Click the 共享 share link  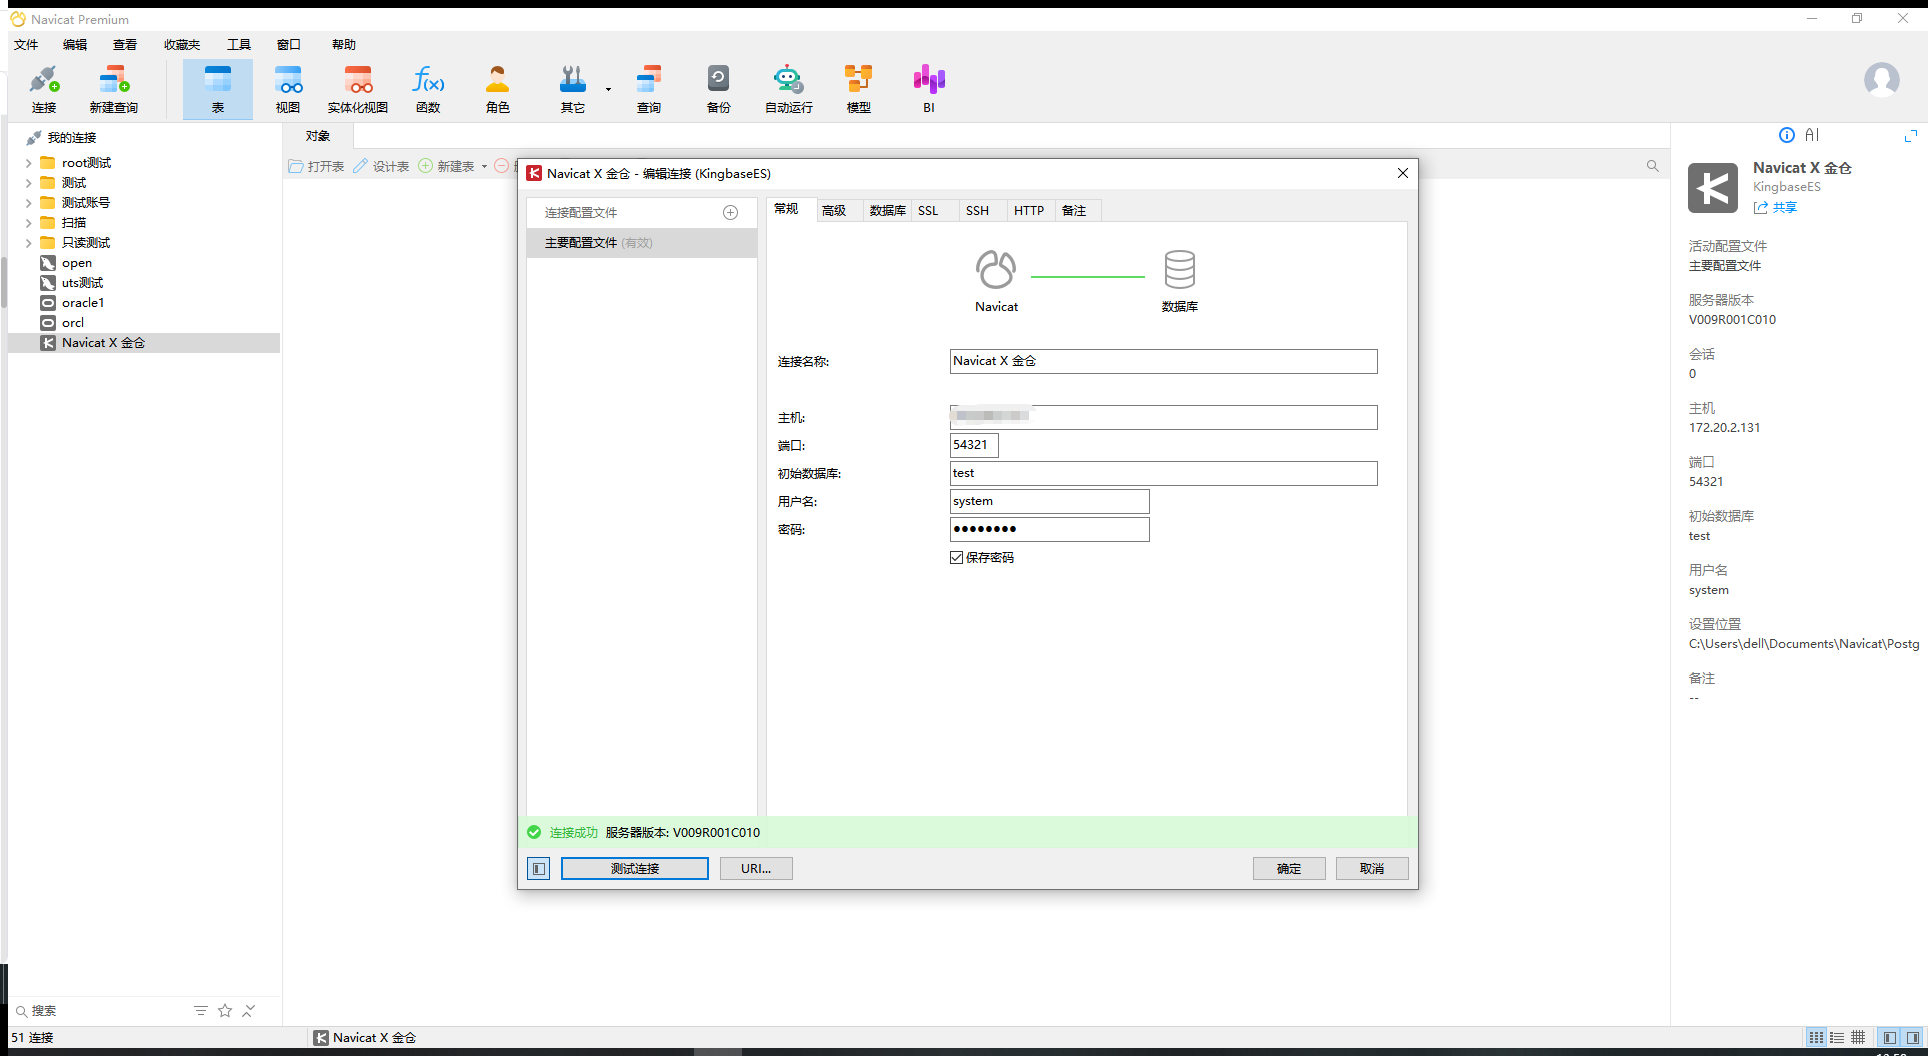coord(1776,208)
